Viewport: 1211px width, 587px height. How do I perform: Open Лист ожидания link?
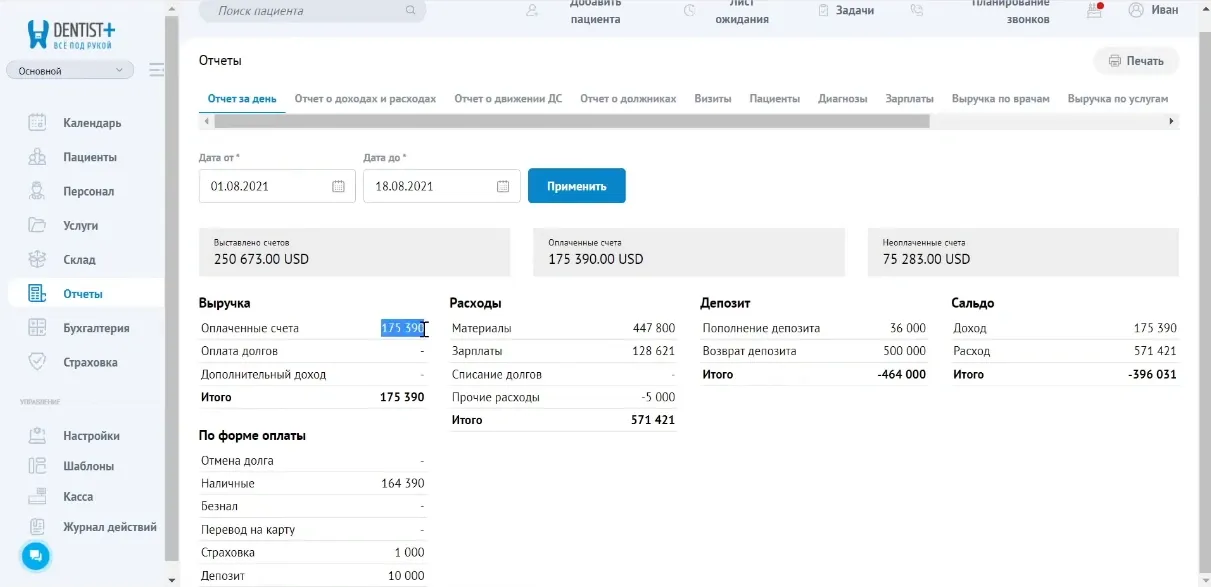pos(742,11)
